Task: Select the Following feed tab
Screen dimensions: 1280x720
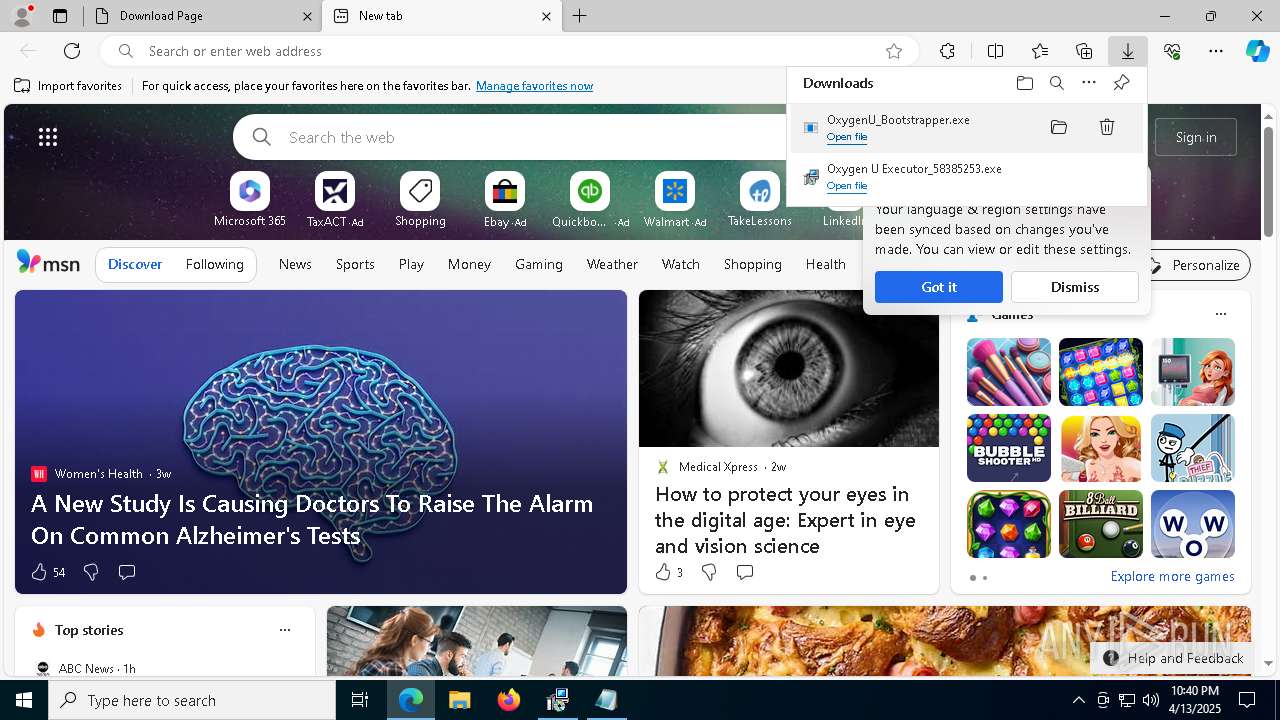Action: (214, 264)
